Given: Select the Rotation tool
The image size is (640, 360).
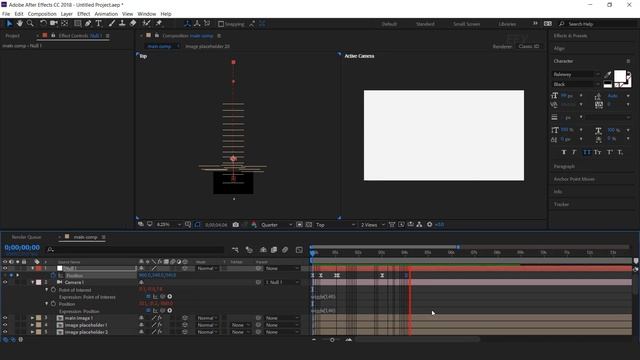Looking at the screenshot, I should [x=43, y=24].
